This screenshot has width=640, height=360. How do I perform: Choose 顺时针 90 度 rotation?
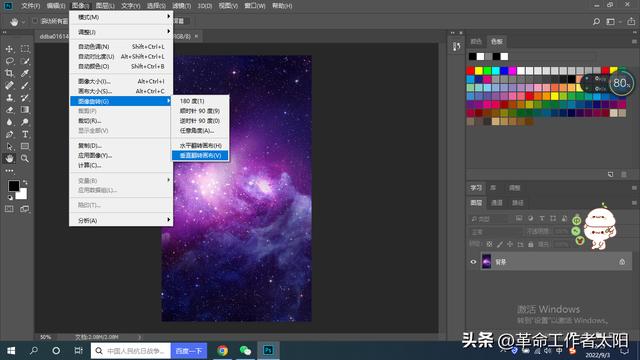pos(200,111)
